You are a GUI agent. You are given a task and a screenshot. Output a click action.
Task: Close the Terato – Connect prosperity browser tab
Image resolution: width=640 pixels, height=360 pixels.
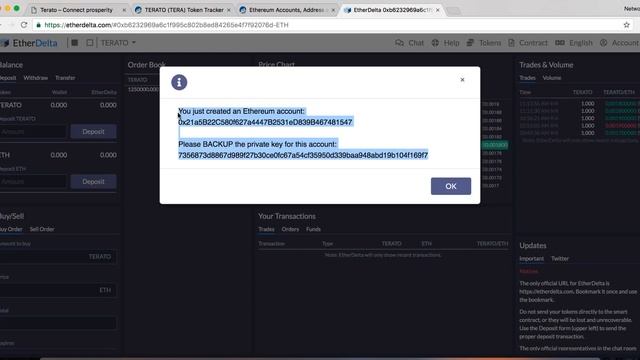124,10
